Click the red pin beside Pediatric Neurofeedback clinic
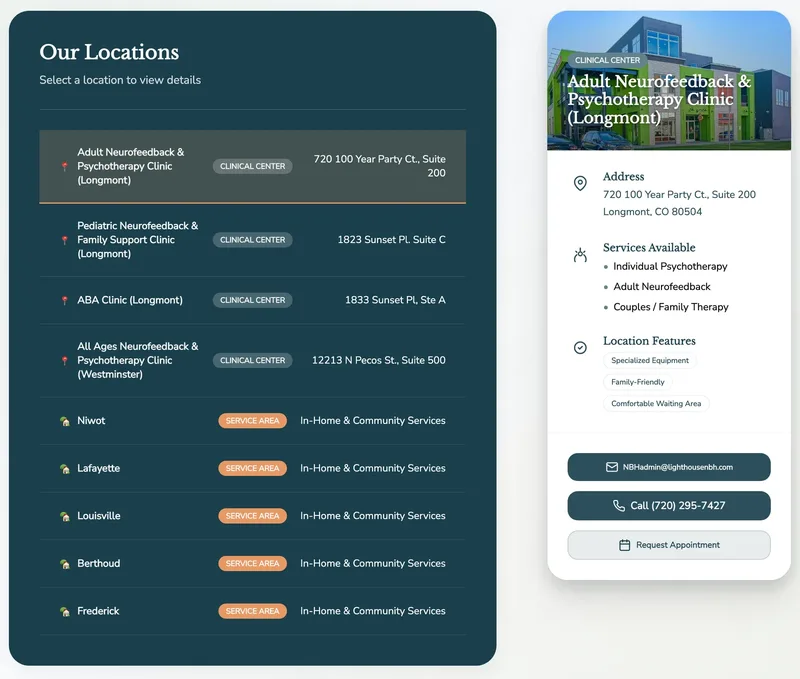Viewport: 800px width, 679px height. pos(64,240)
